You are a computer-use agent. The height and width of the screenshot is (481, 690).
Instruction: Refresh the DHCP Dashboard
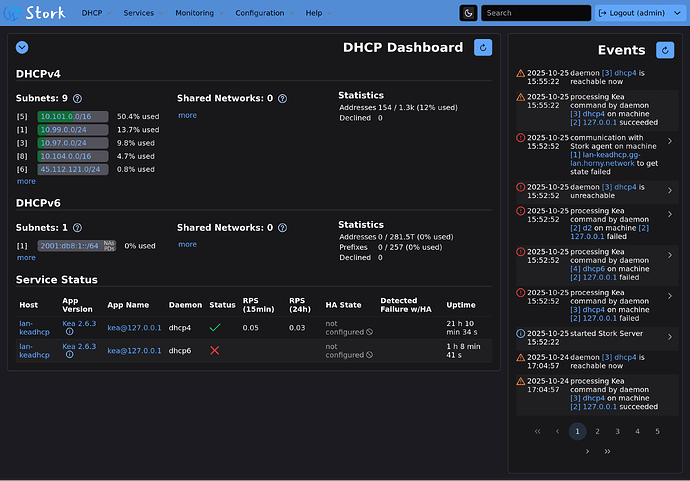(483, 48)
